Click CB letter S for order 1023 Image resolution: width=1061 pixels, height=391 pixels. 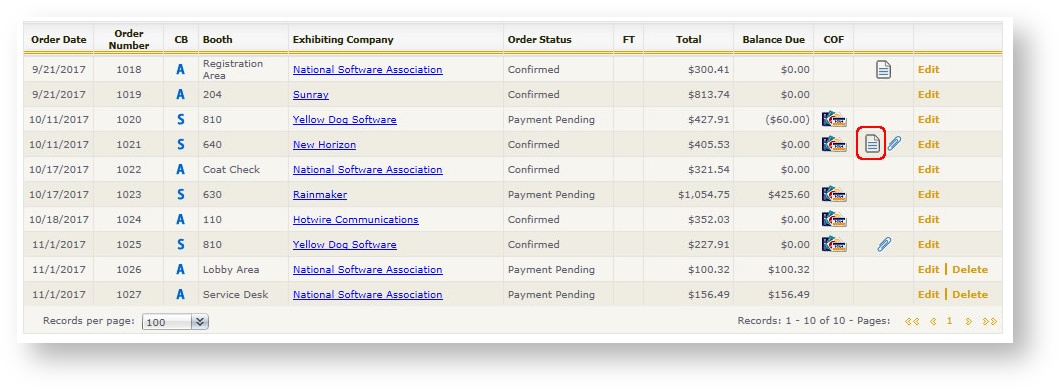click(181, 195)
